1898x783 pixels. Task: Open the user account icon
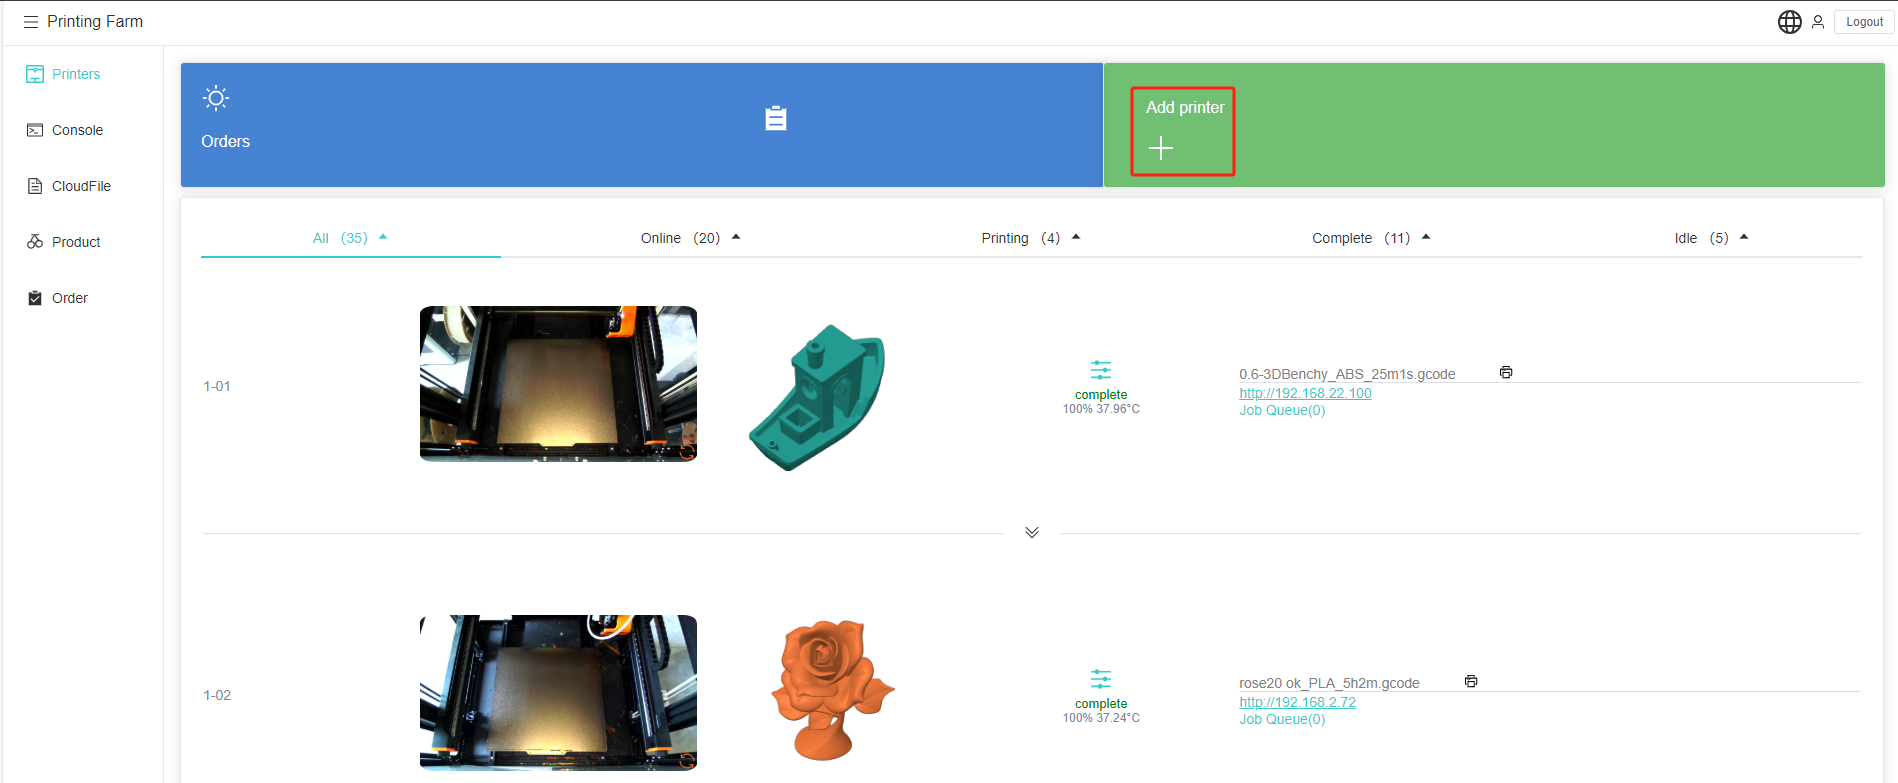[1818, 22]
